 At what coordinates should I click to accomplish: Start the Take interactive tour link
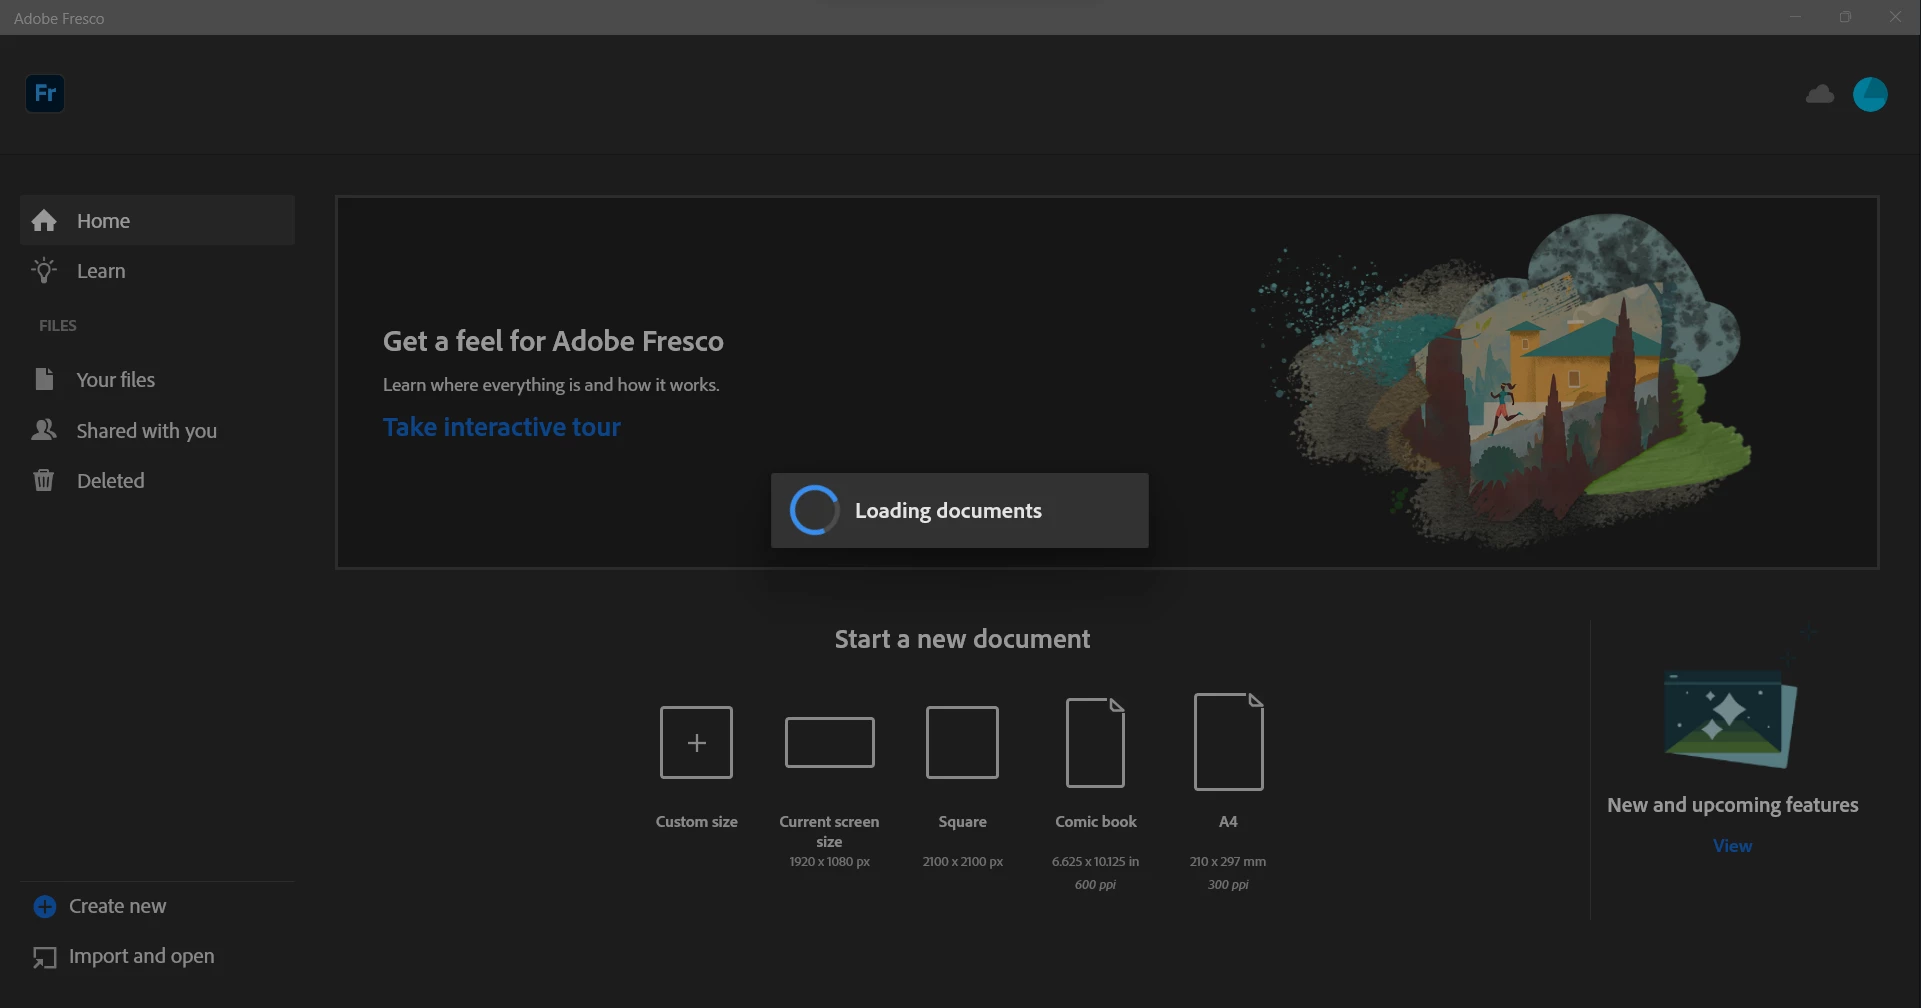502,427
